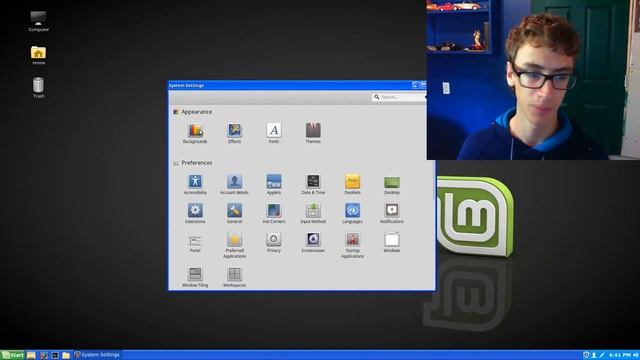Open the file manager folder in taskbar
The height and width of the screenshot is (360, 640).
tap(66, 355)
